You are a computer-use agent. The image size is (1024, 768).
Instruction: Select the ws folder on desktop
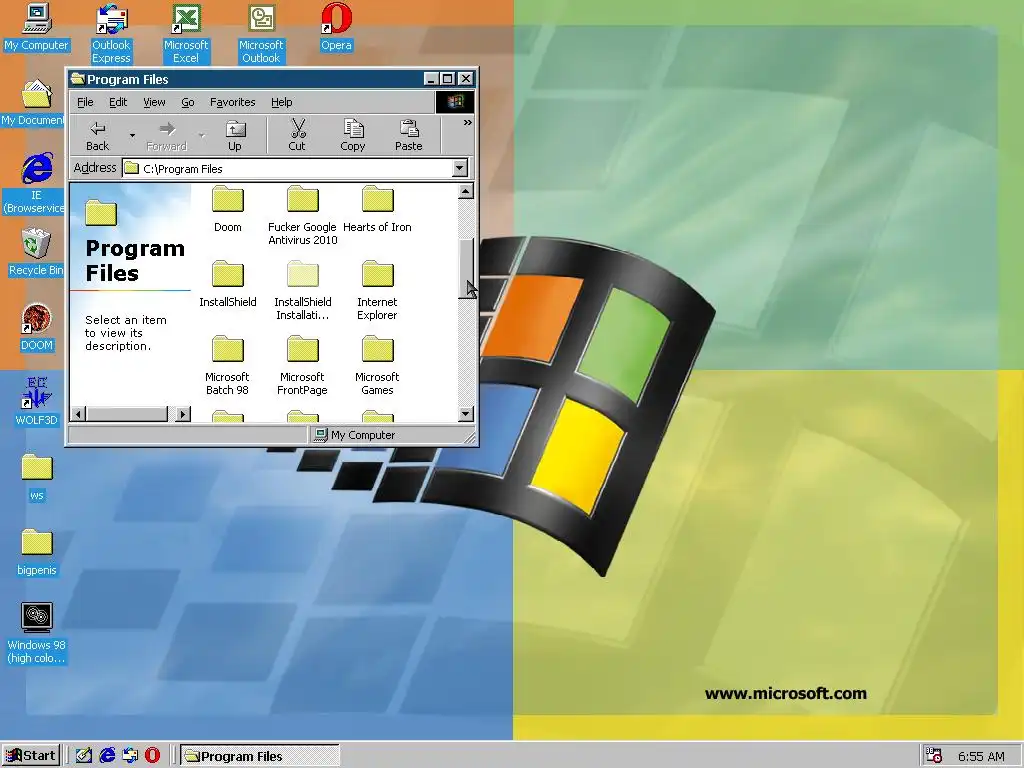click(37, 477)
